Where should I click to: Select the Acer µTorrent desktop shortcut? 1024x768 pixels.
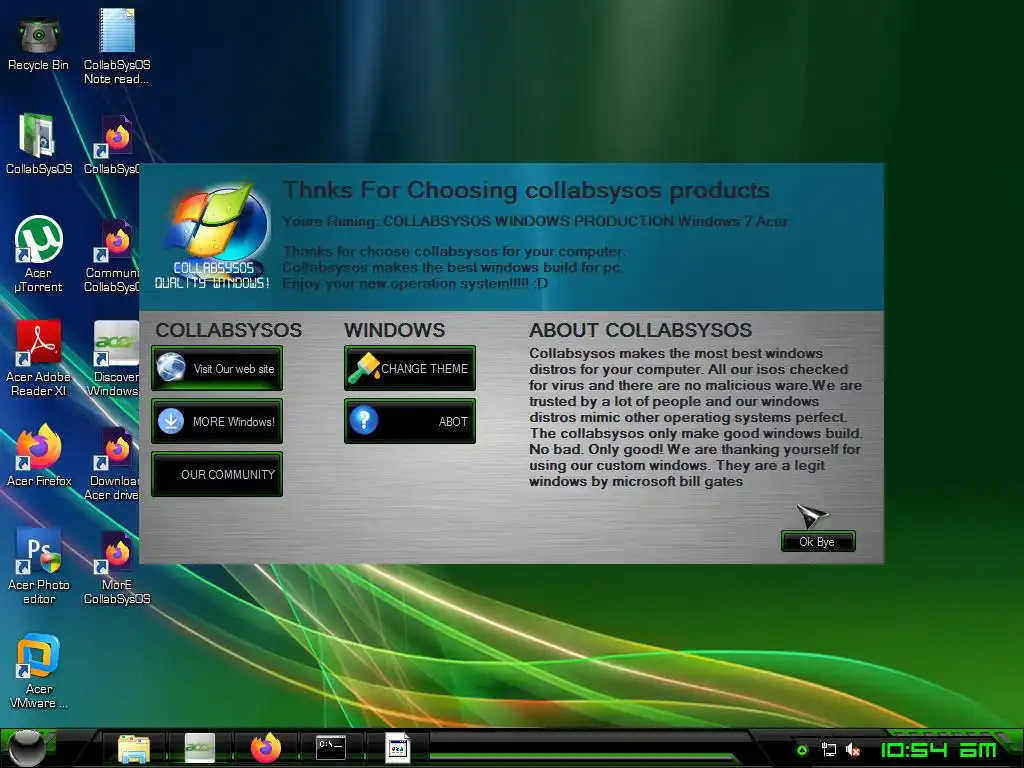tap(39, 253)
